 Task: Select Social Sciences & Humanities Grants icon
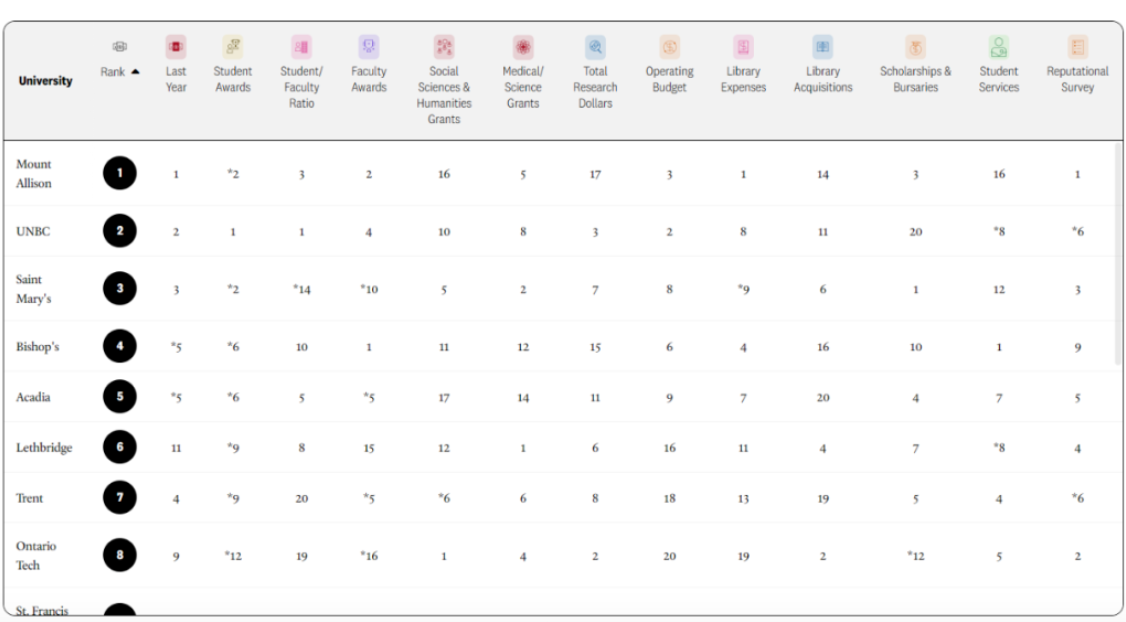coord(444,46)
